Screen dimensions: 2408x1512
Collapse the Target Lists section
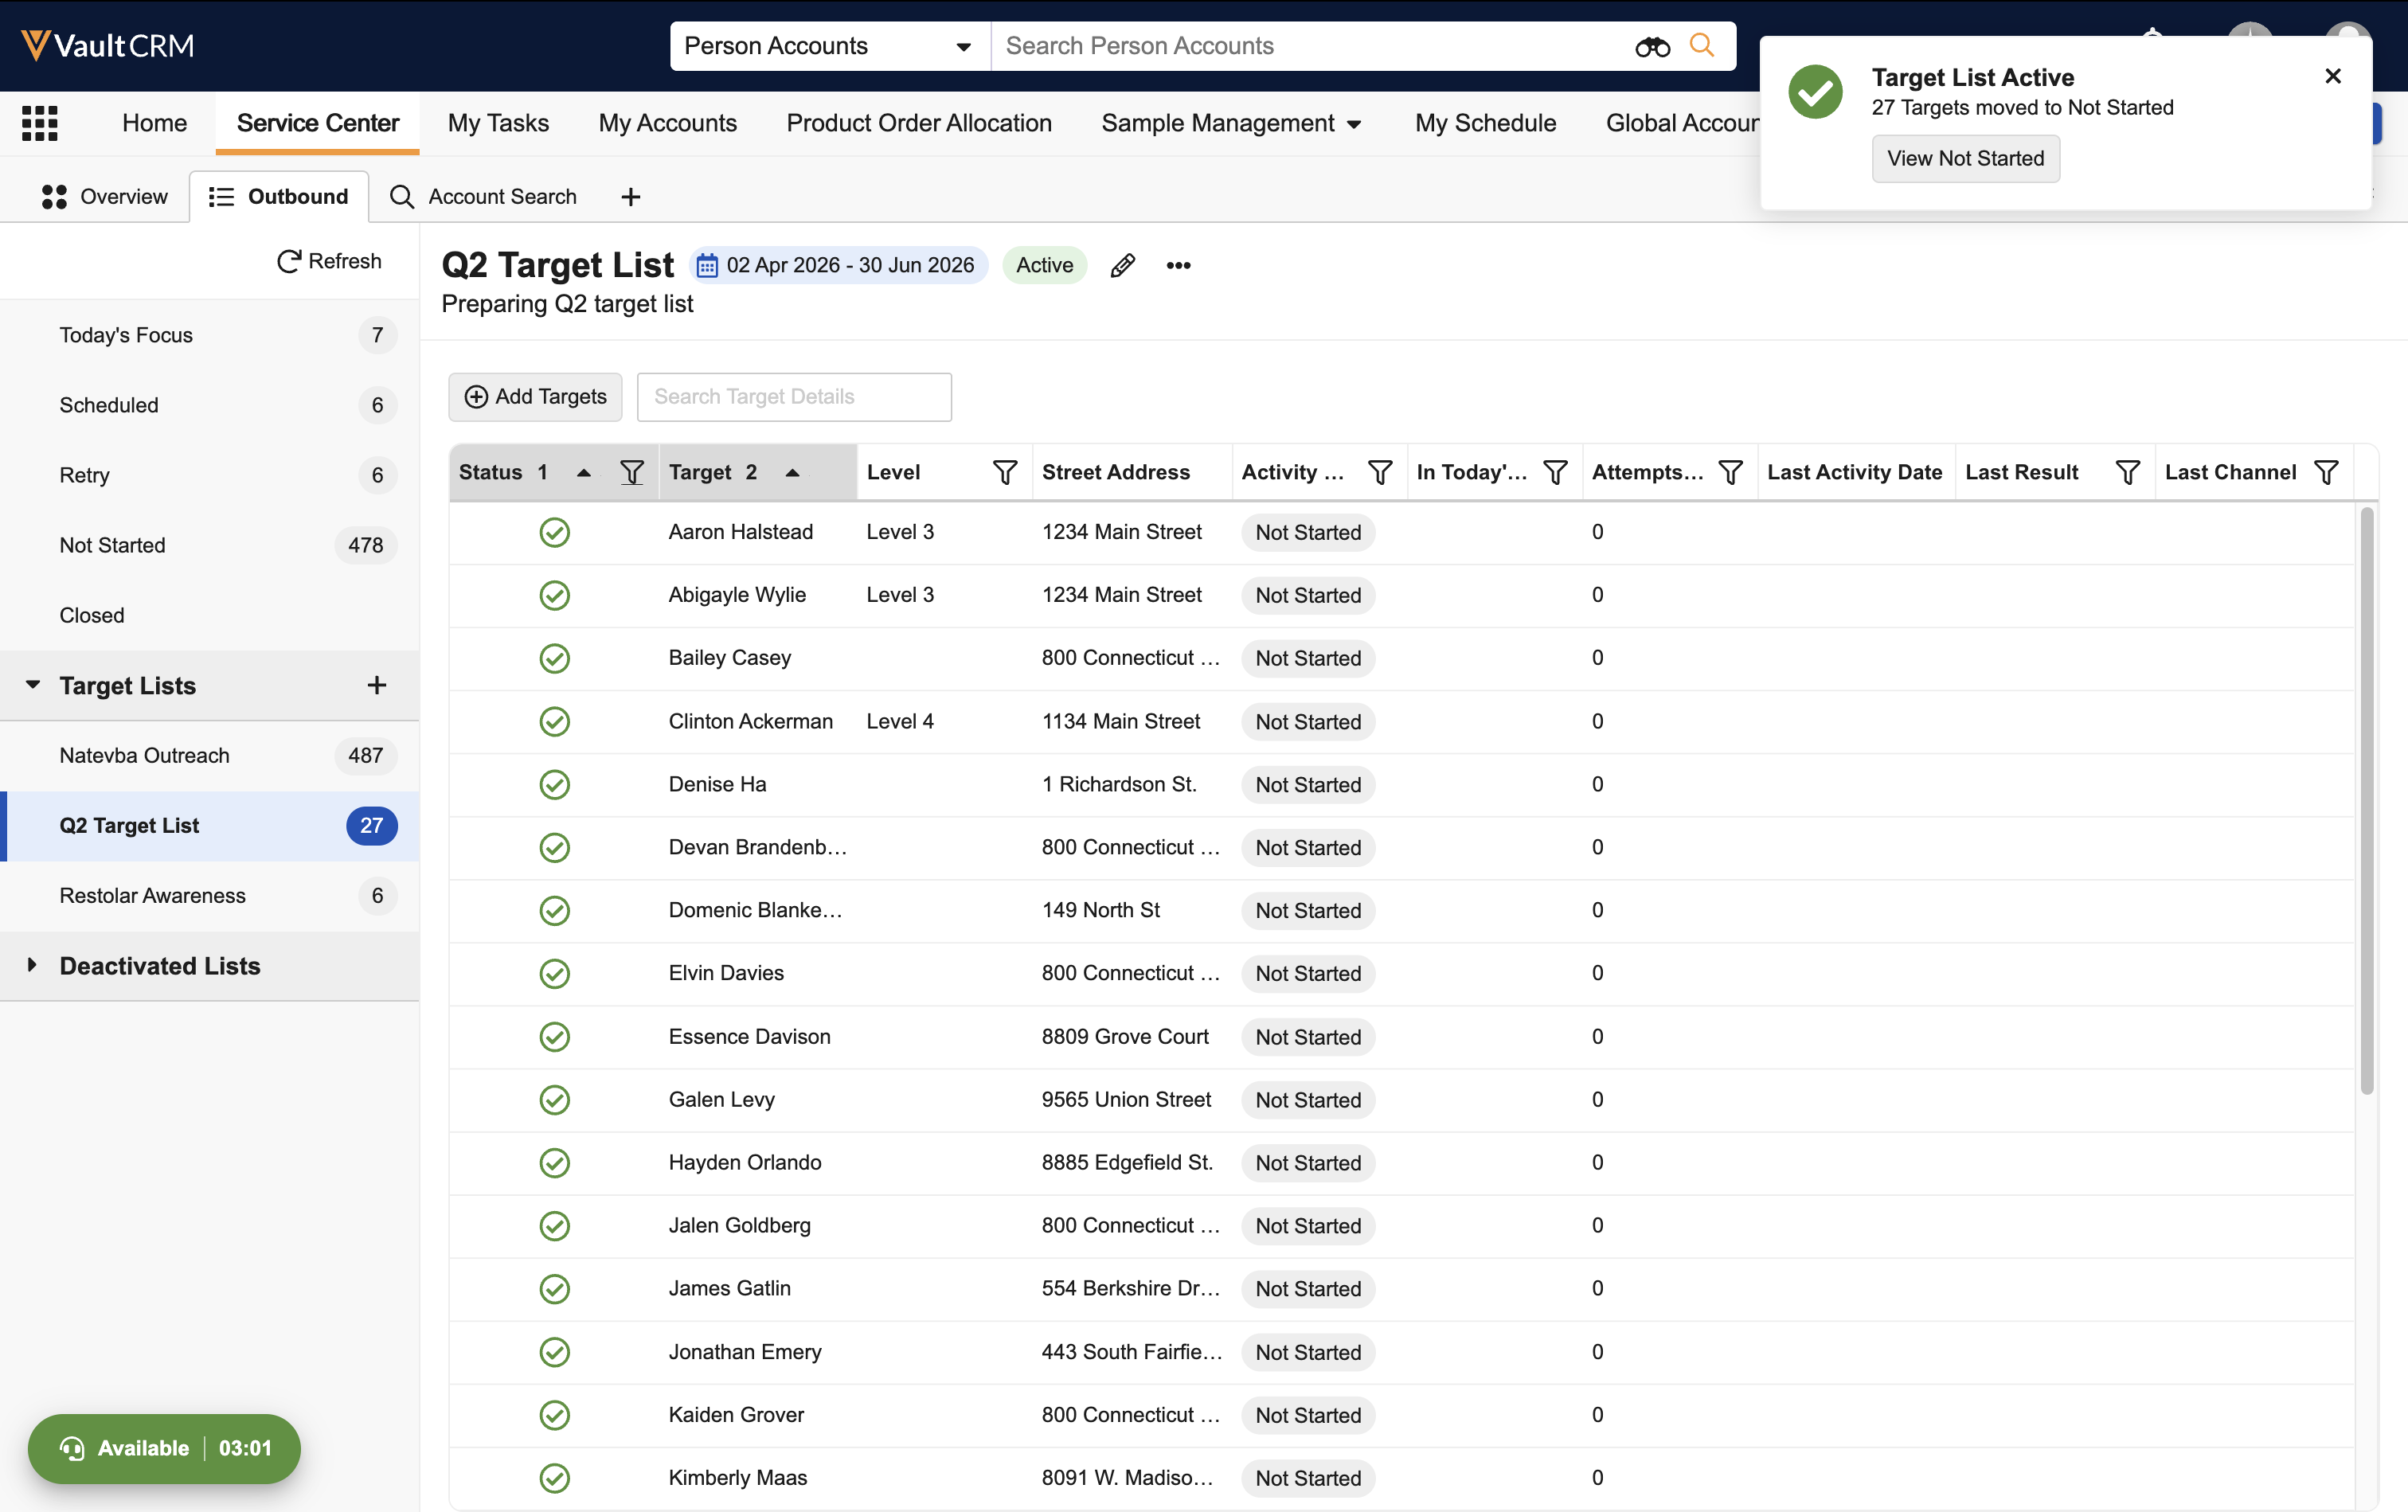pyautogui.click(x=33, y=685)
